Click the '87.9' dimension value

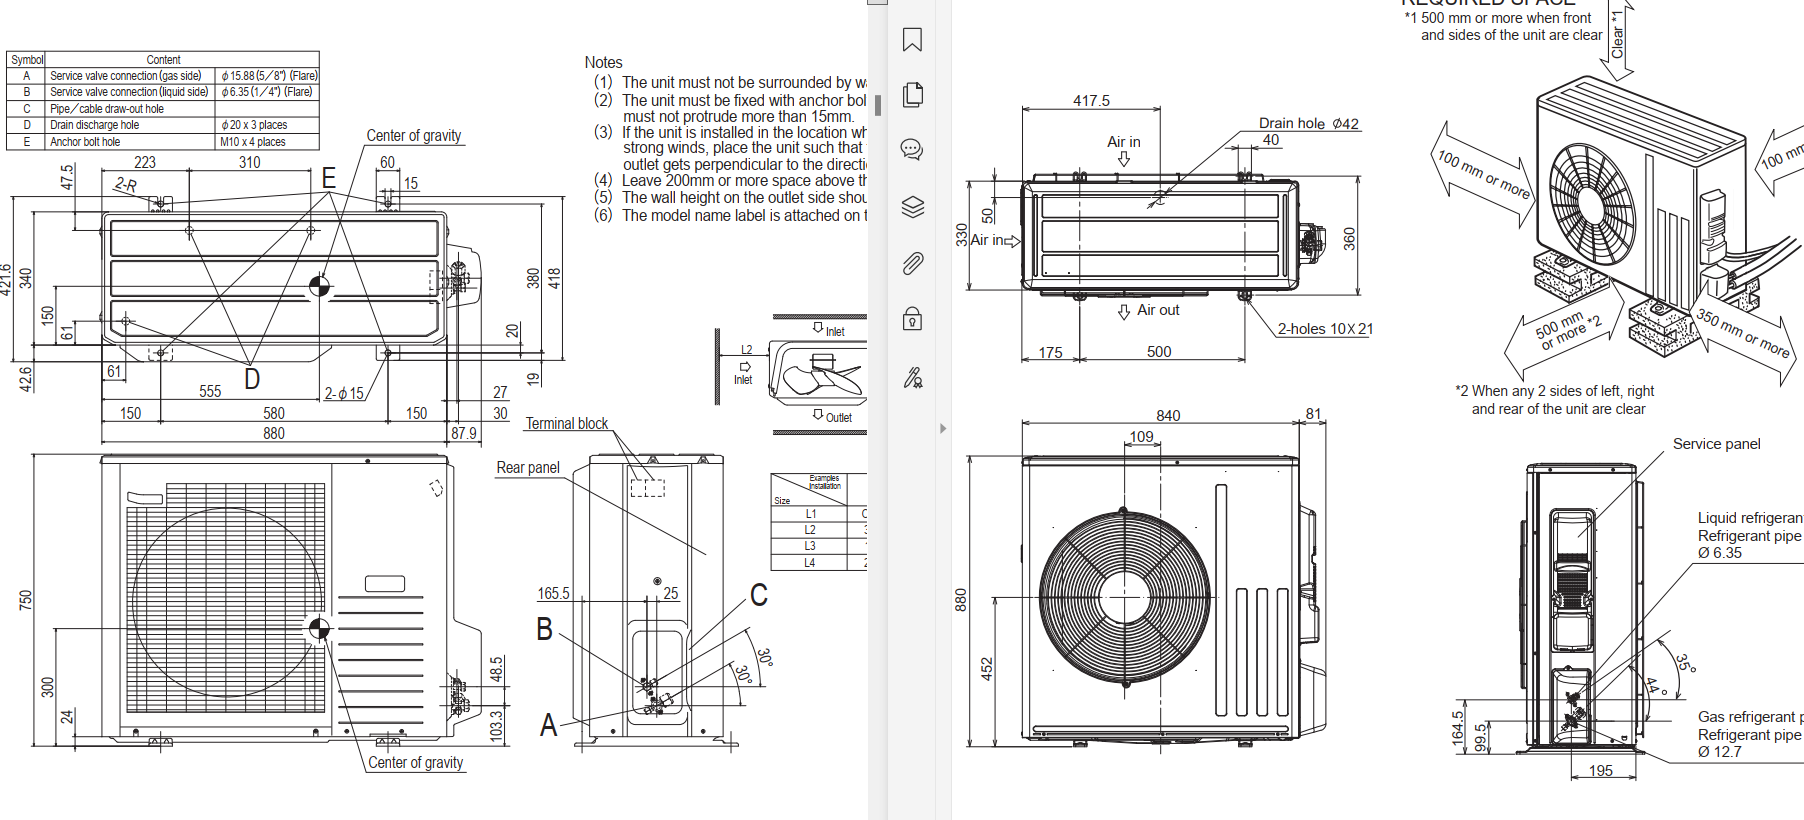pos(464,434)
